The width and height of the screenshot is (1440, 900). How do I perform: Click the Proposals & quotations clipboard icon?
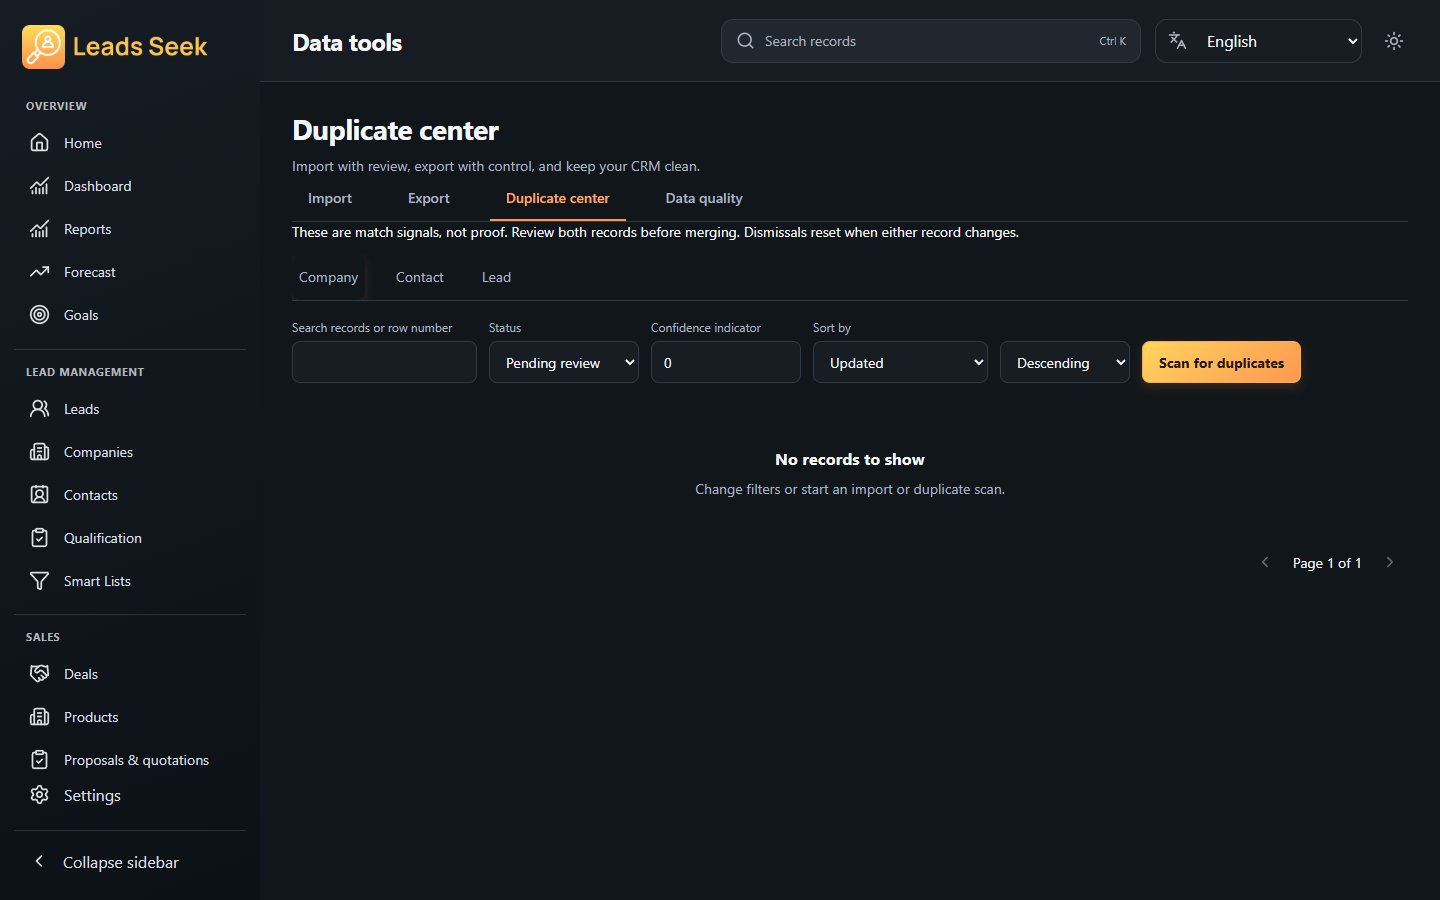coord(39,760)
